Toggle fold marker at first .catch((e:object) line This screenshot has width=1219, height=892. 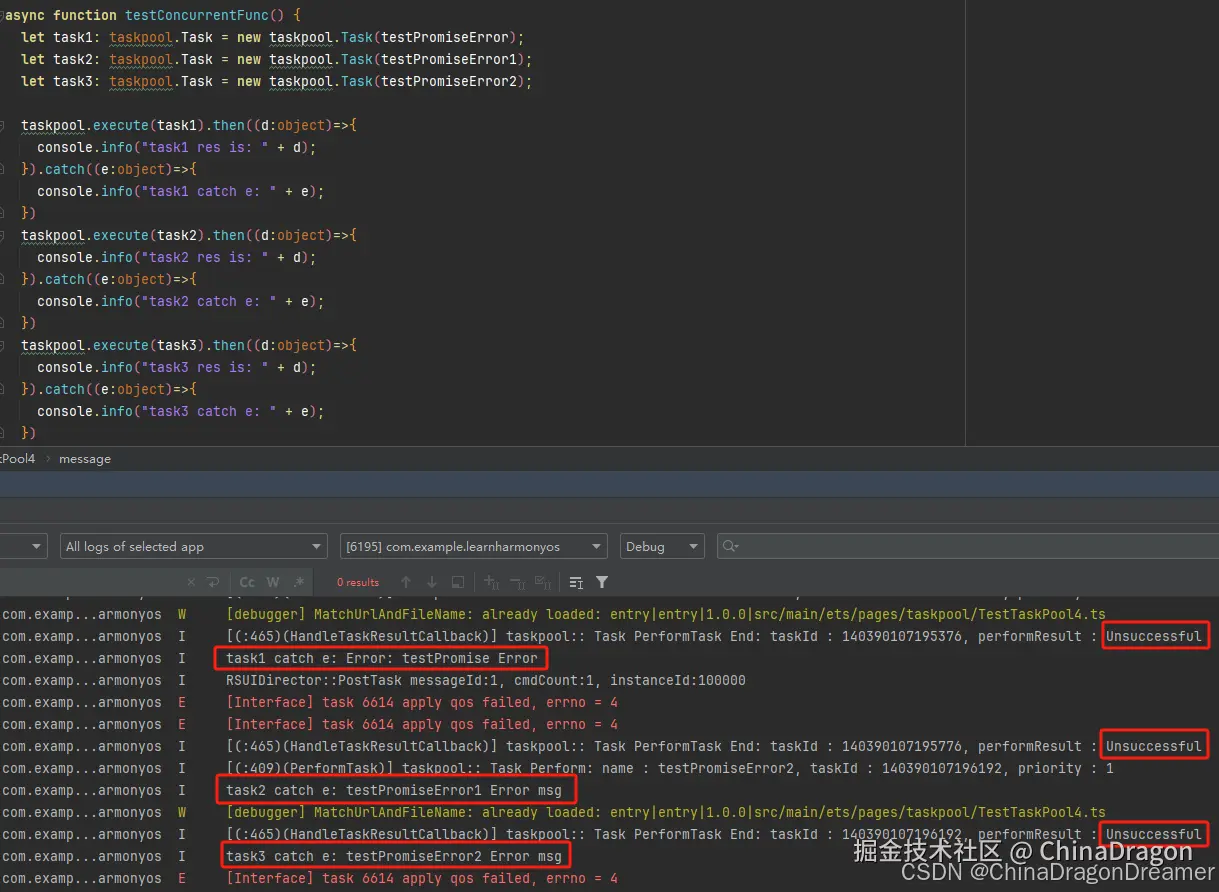point(3,170)
